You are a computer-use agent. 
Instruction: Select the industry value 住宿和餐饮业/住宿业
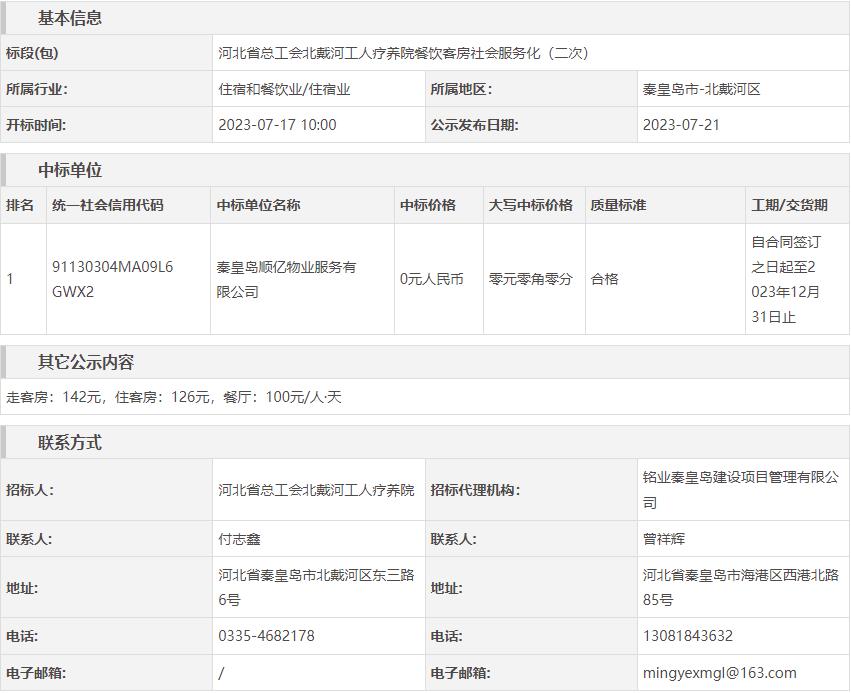[x=284, y=89]
